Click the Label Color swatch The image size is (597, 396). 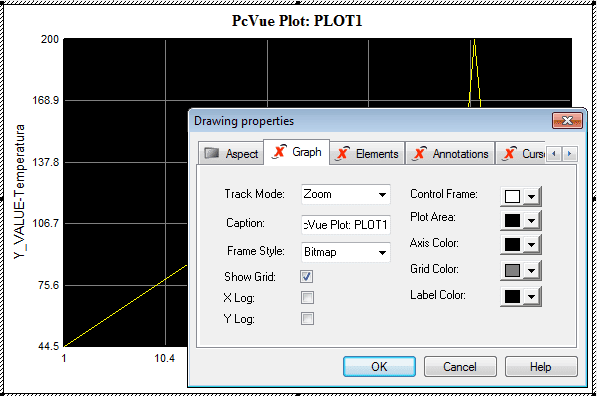click(512, 296)
